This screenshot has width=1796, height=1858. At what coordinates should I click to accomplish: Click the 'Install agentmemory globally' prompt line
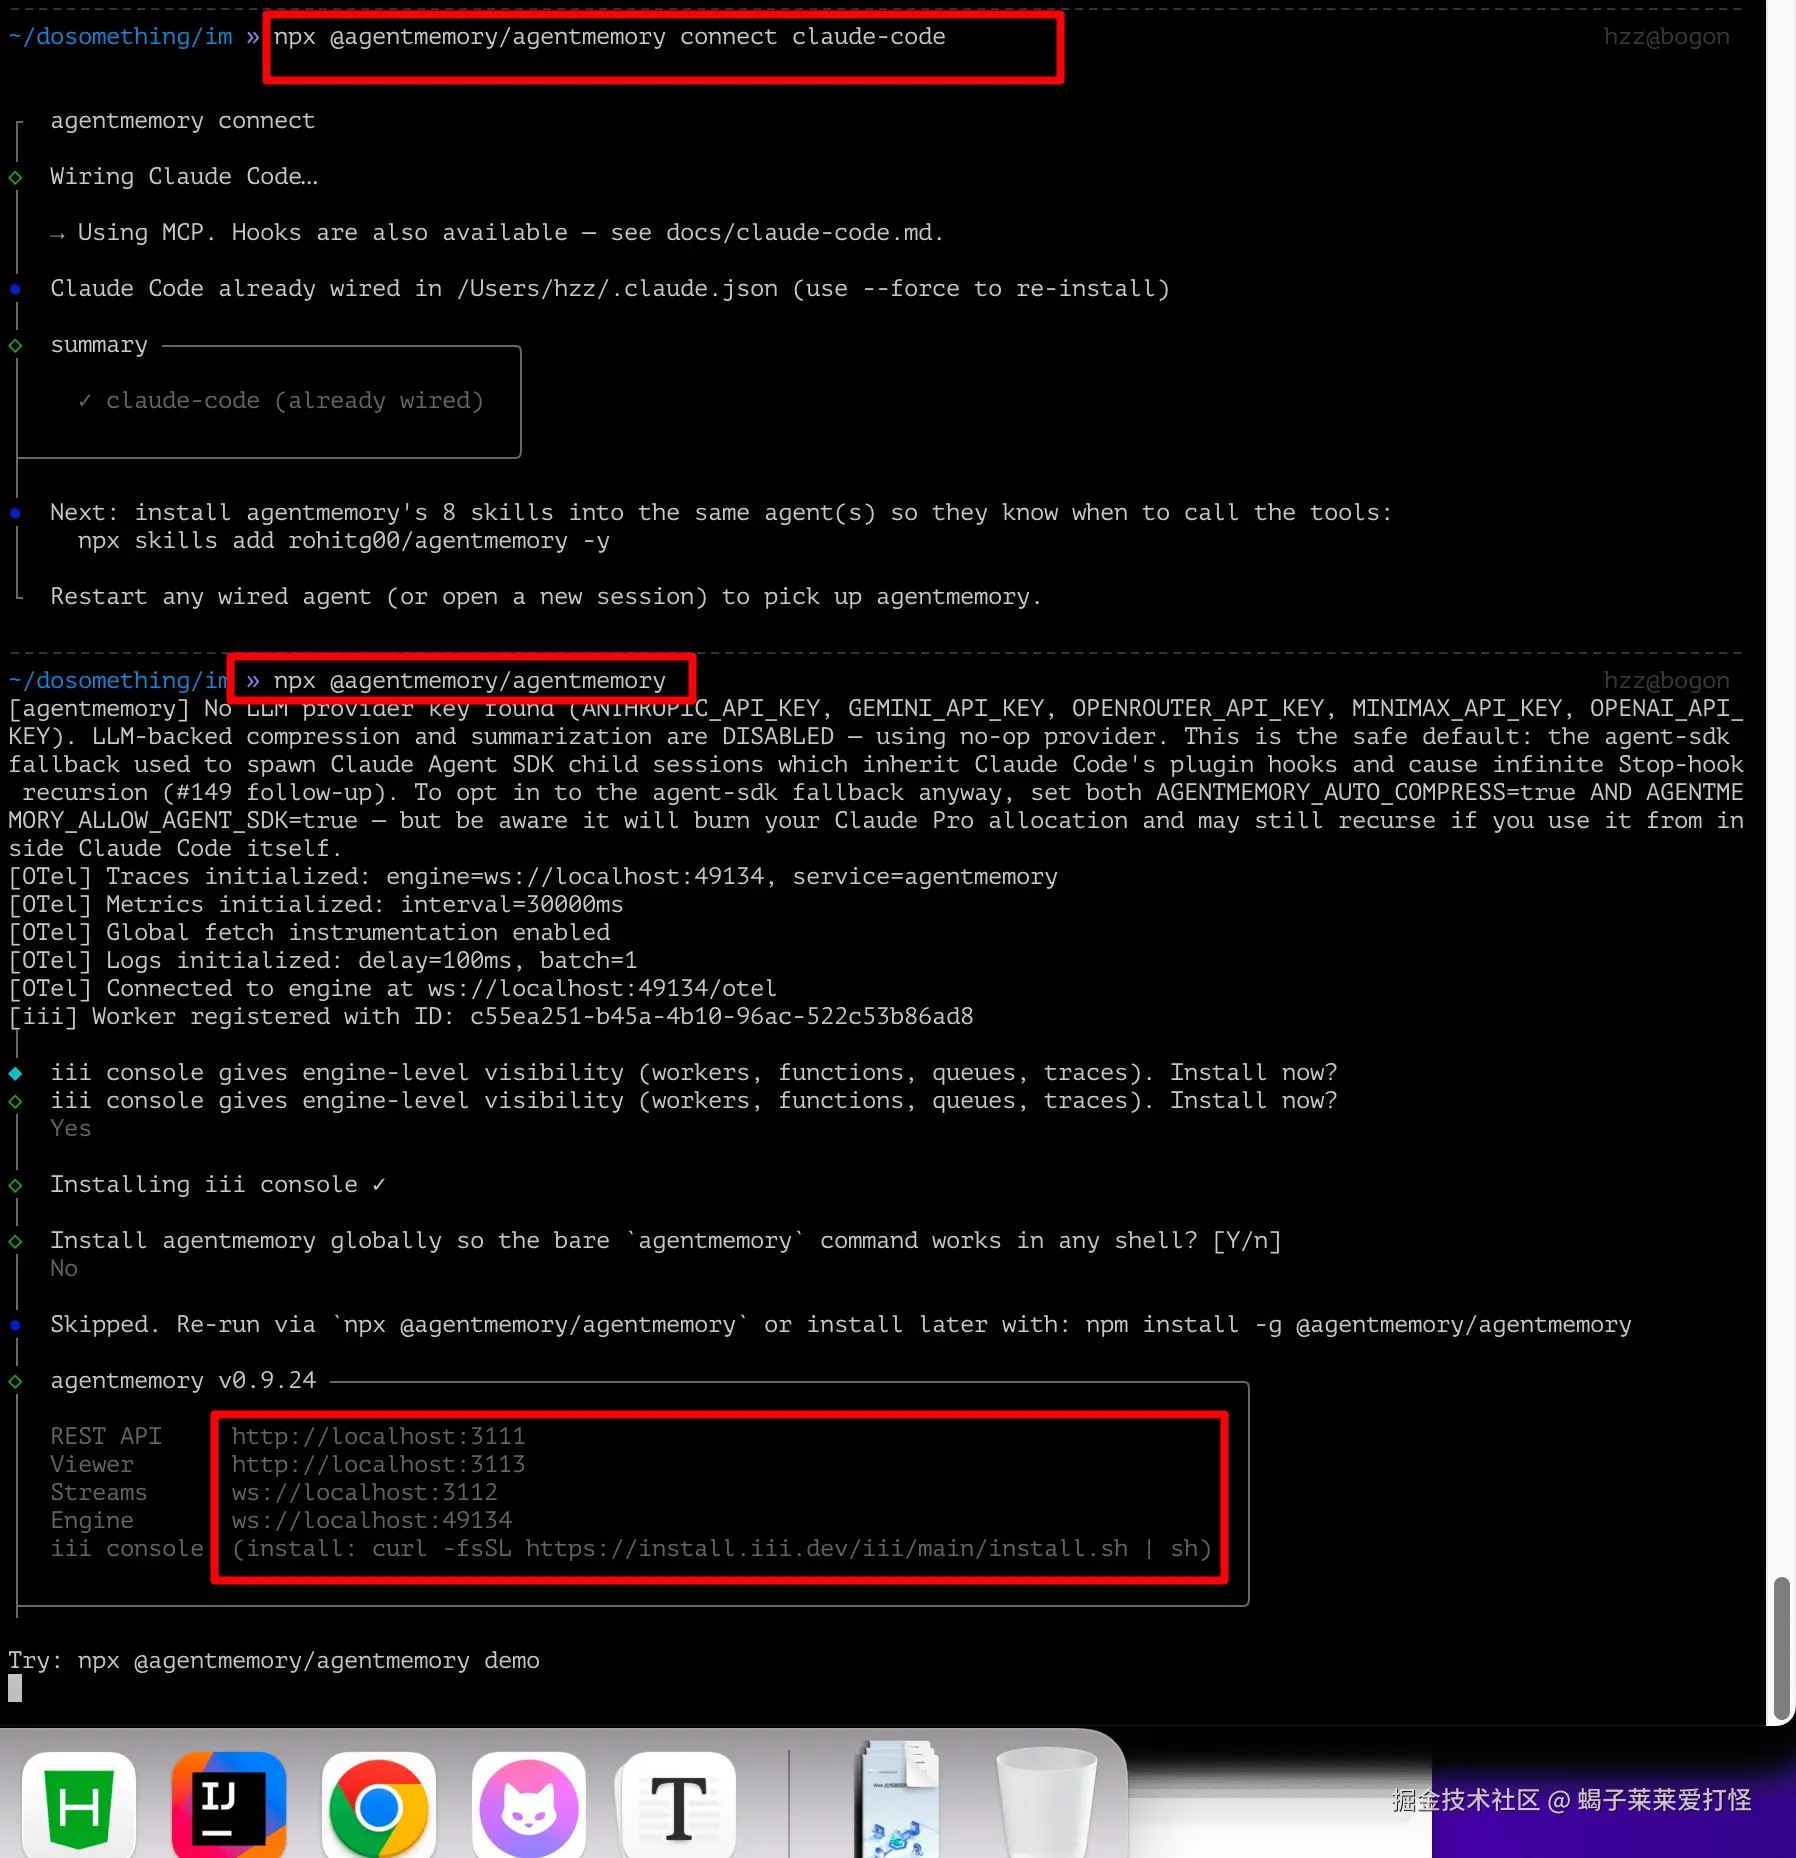666,1240
